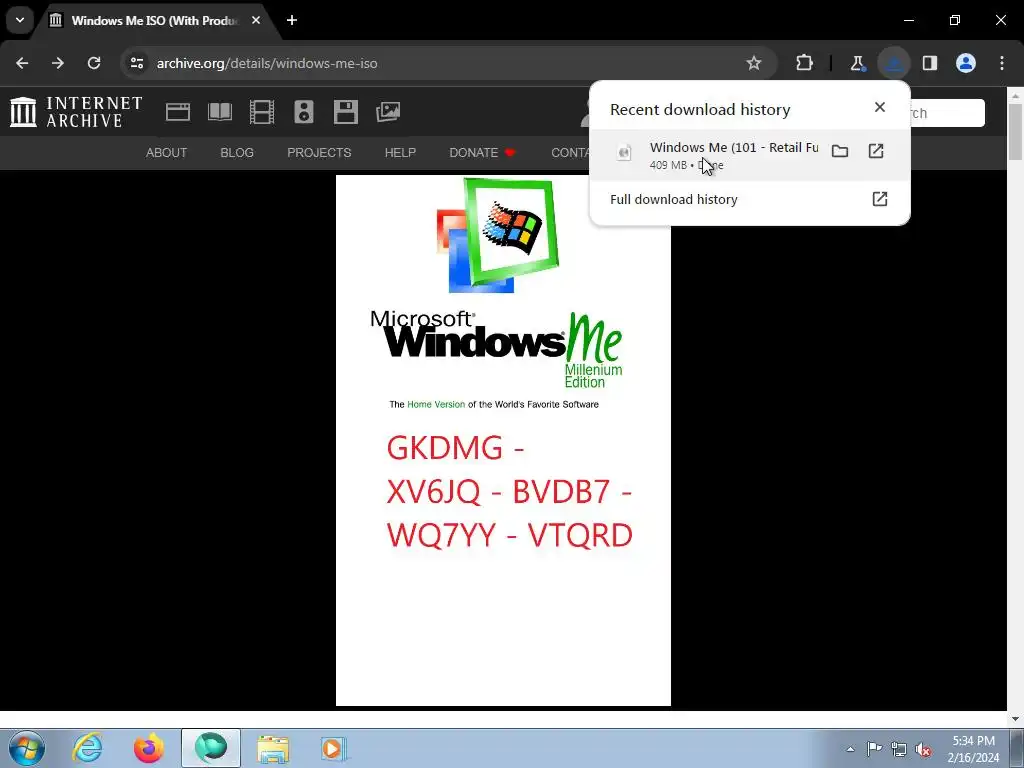Image resolution: width=1024 pixels, height=768 pixels.
Task: Open the Software floppy disk icon
Action: tap(345, 112)
